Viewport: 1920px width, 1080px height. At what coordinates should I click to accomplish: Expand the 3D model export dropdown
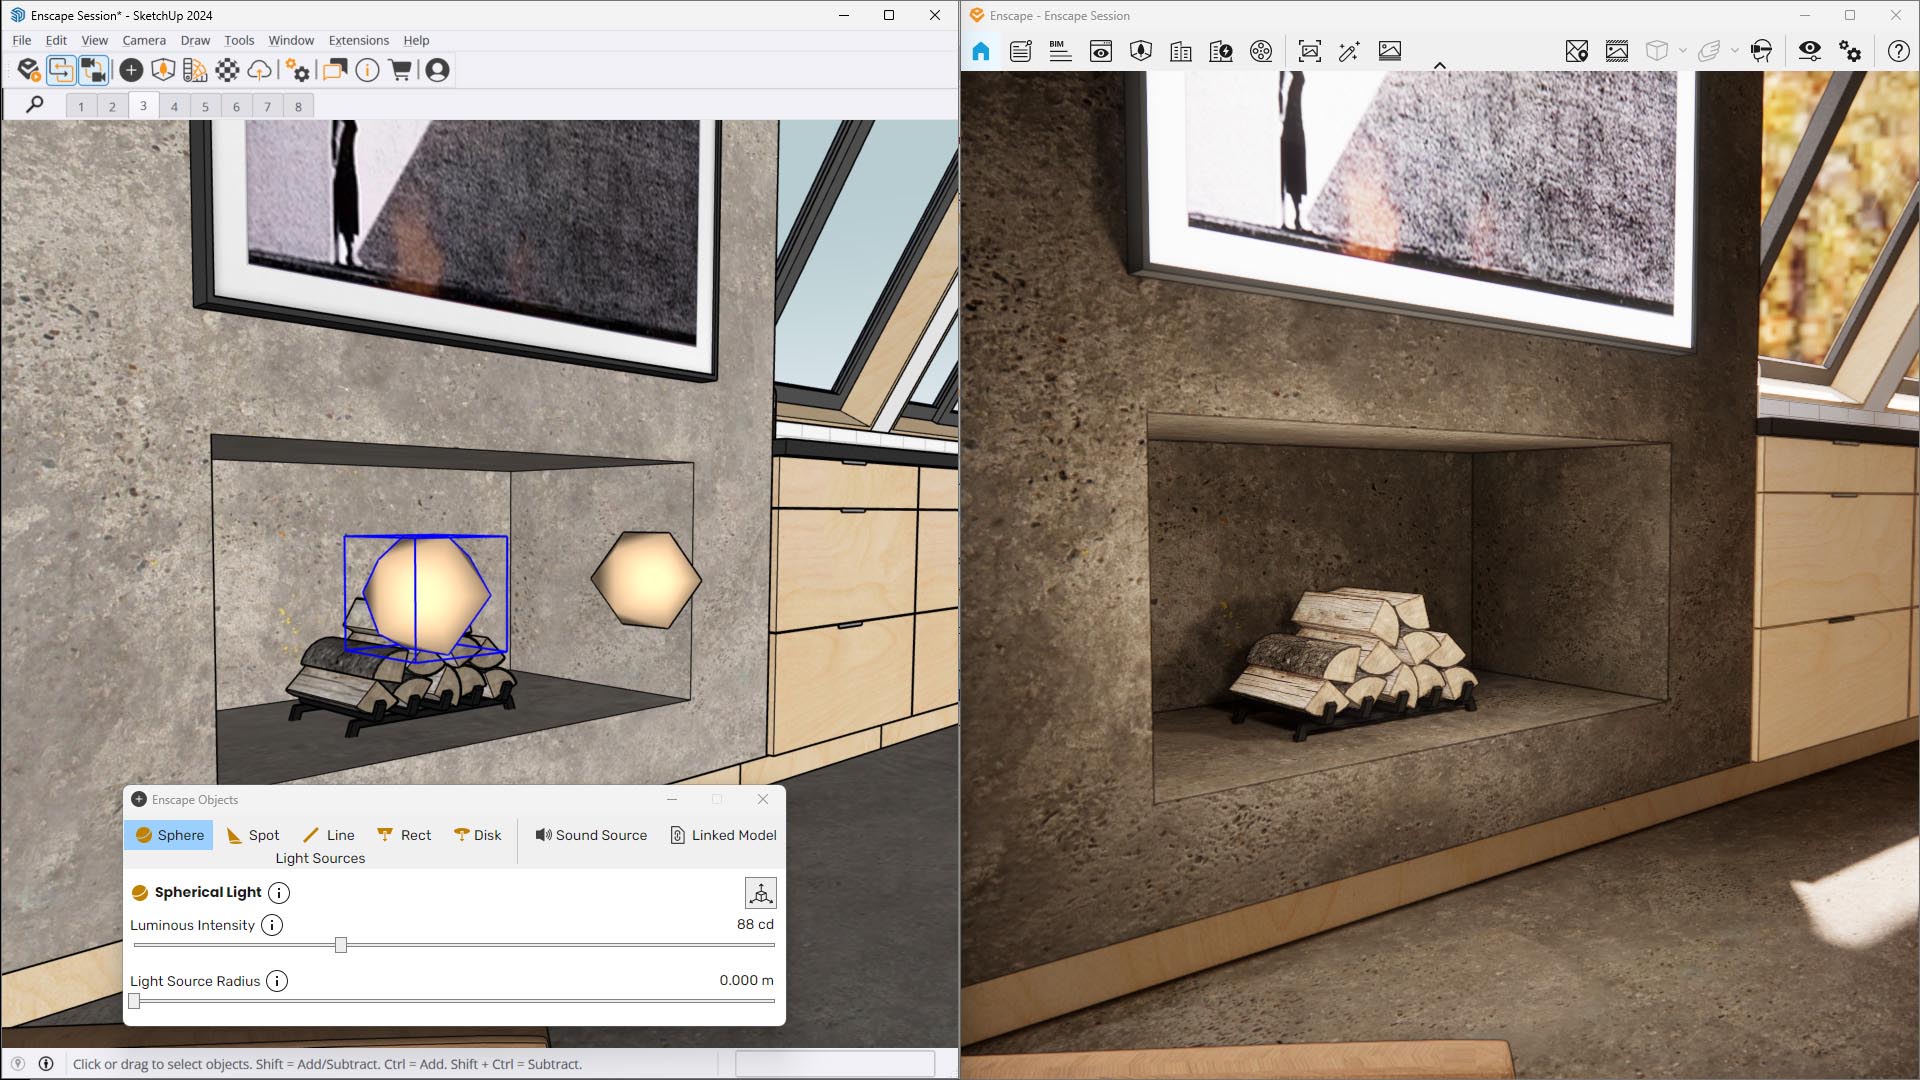[x=1682, y=51]
